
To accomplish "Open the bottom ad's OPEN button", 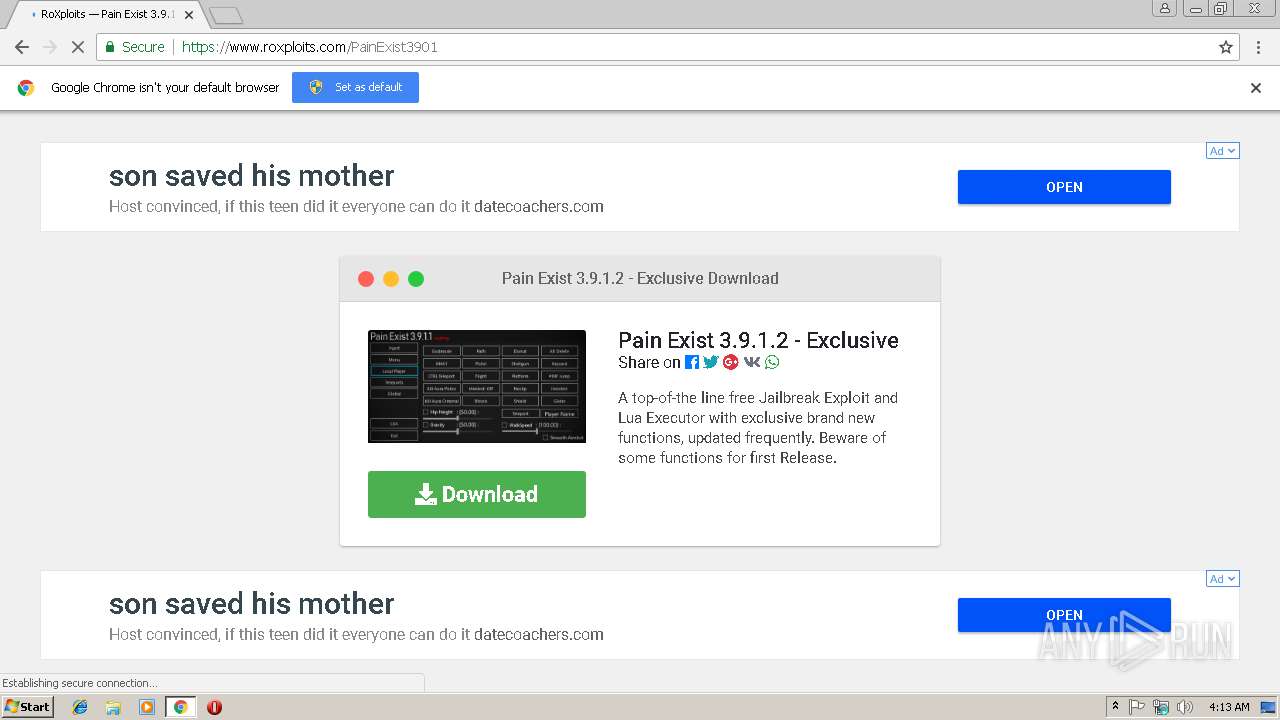I will (x=1064, y=615).
